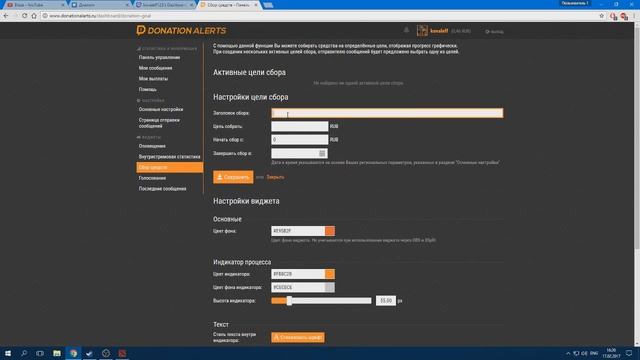The width and height of the screenshot is (640, 360).
Task: Click the logout link in header
Action: click(494, 31)
